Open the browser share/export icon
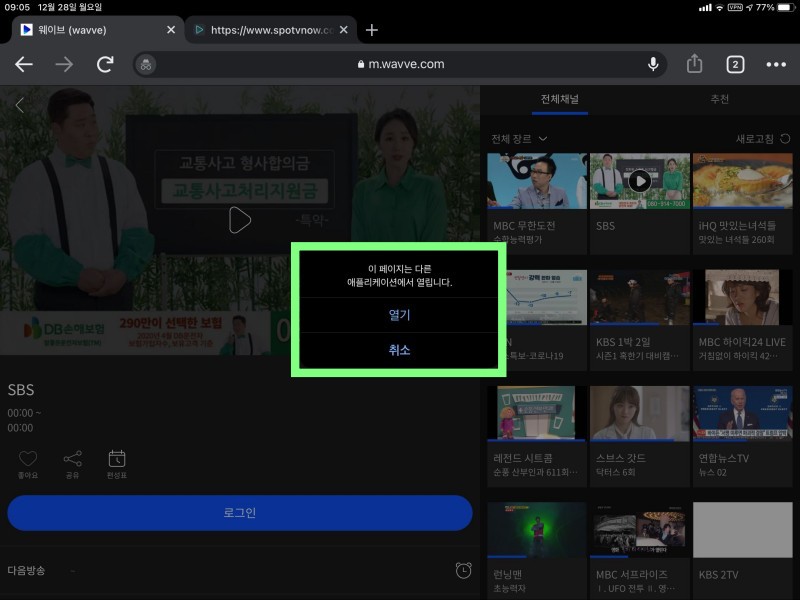The width and height of the screenshot is (800, 600). pos(694,63)
